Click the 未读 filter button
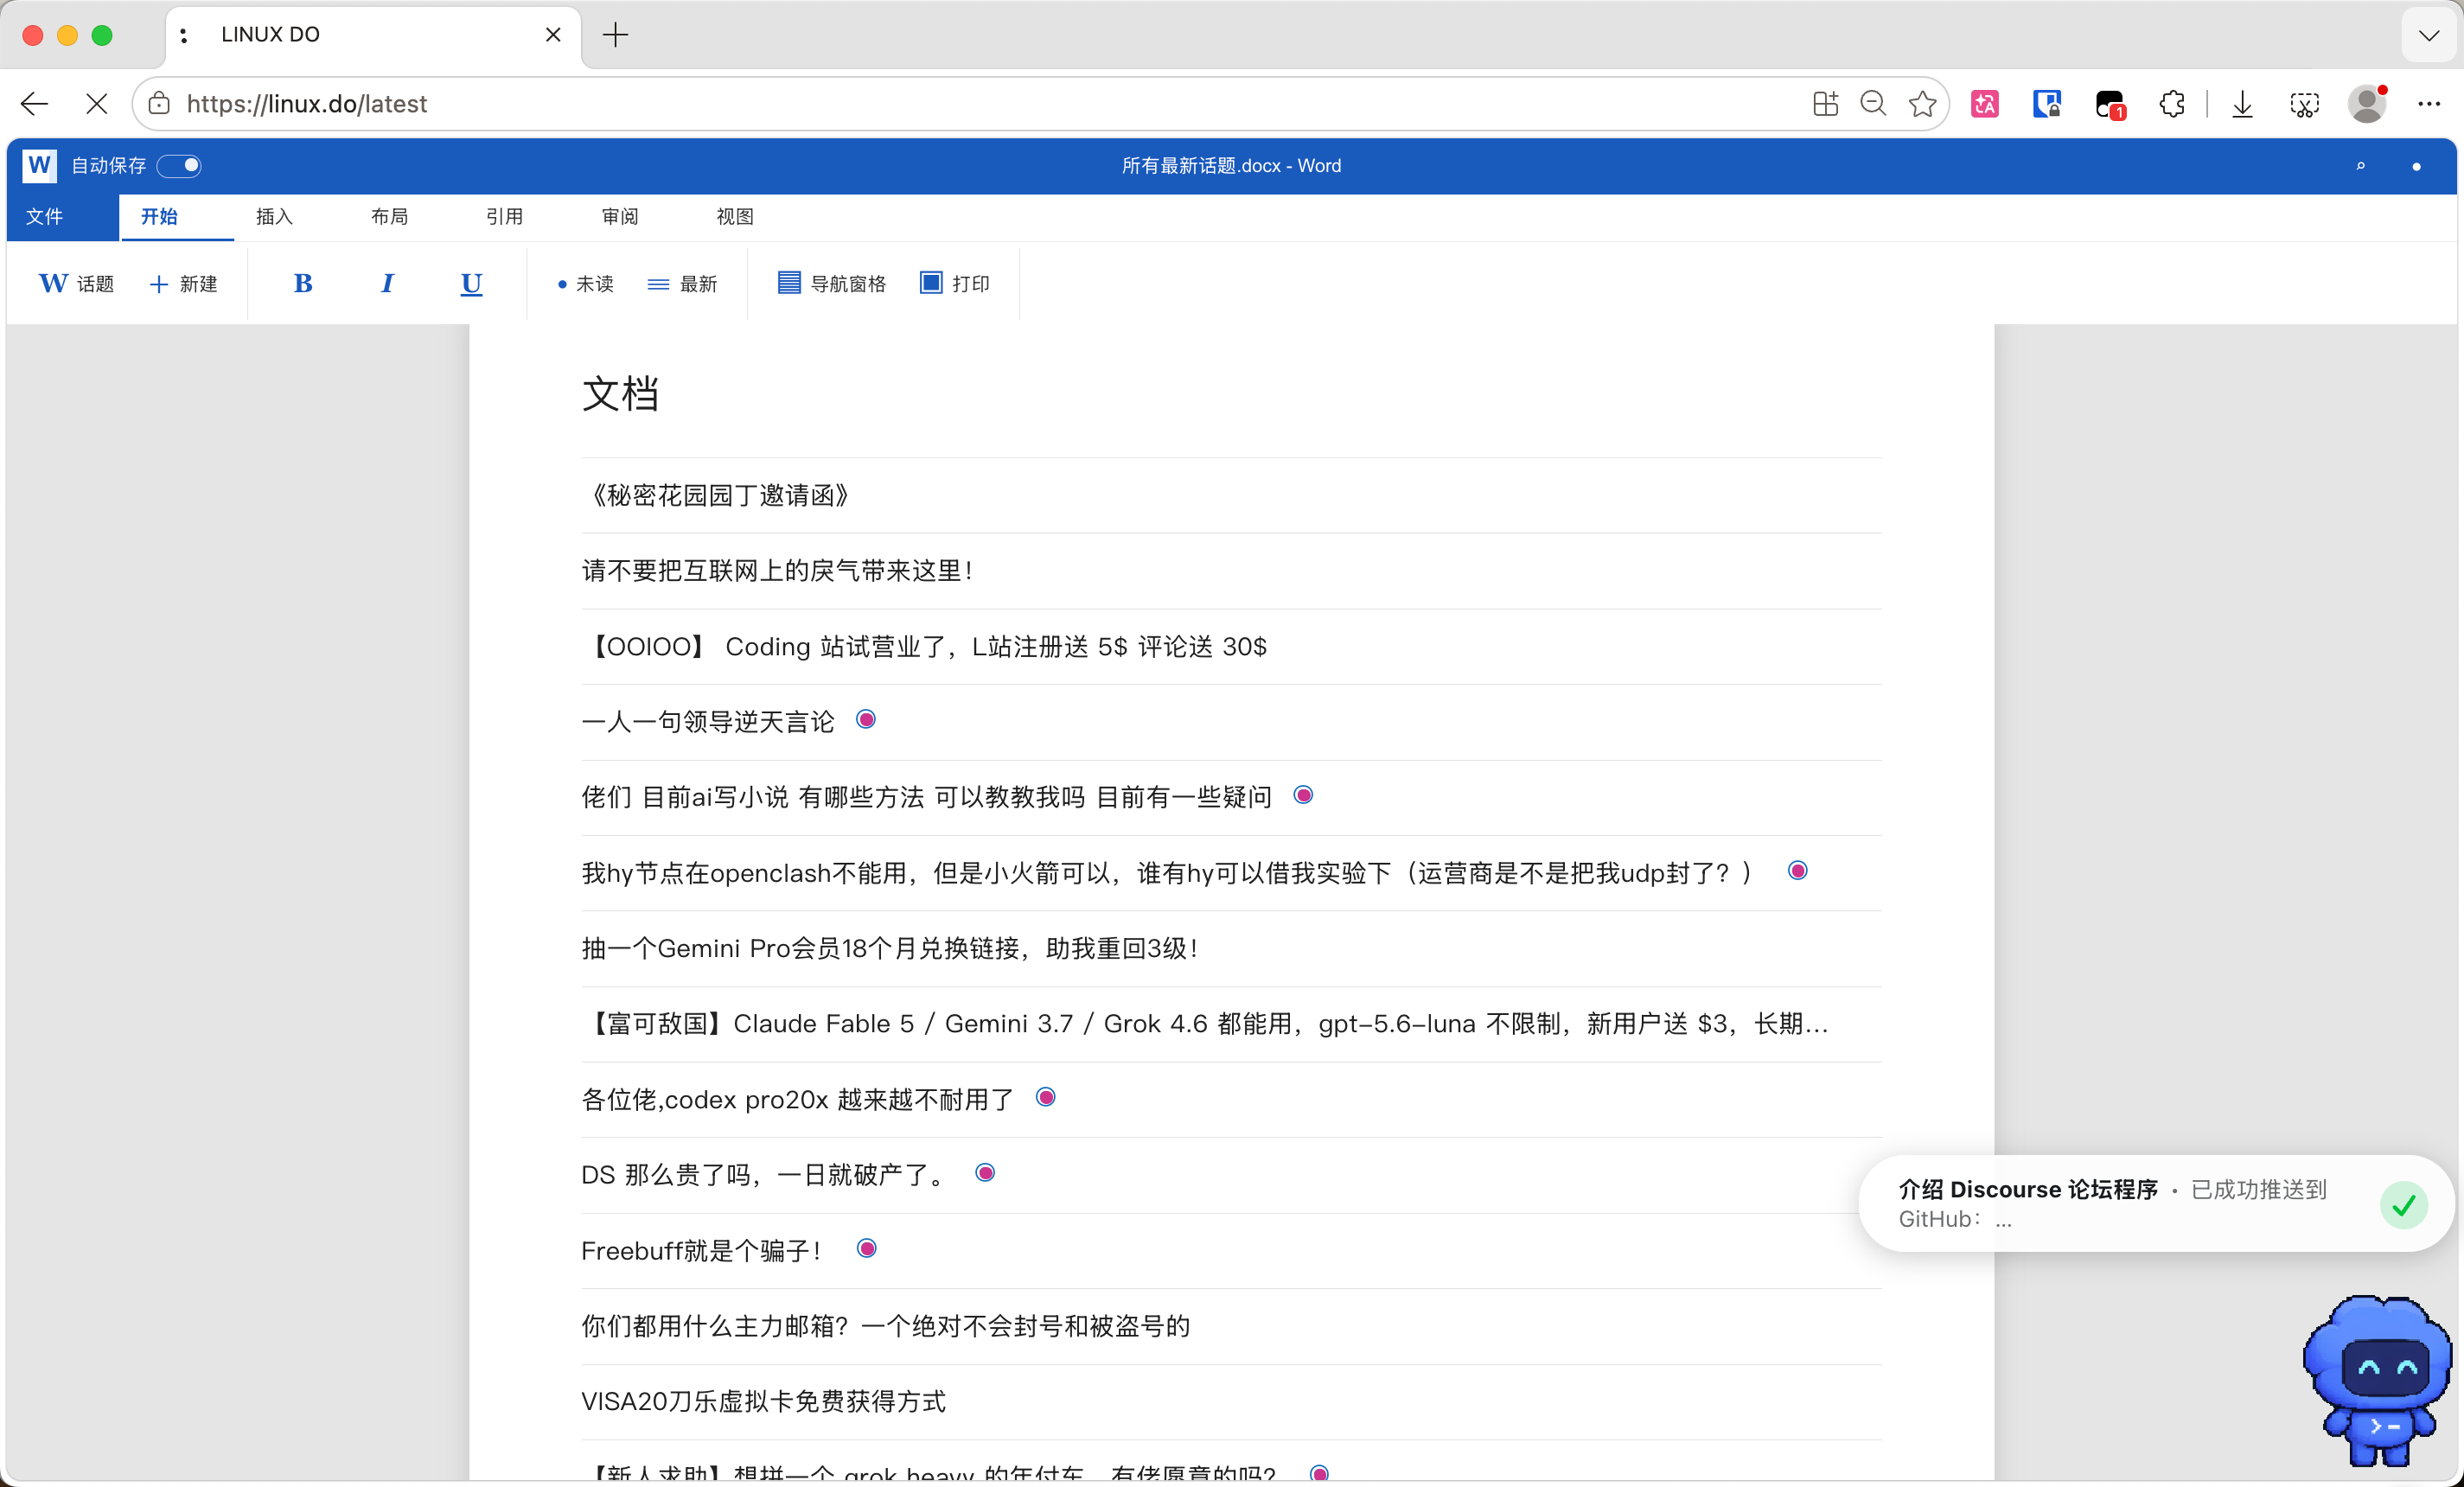Viewport: 2464px width, 1487px height. click(x=586, y=284)
